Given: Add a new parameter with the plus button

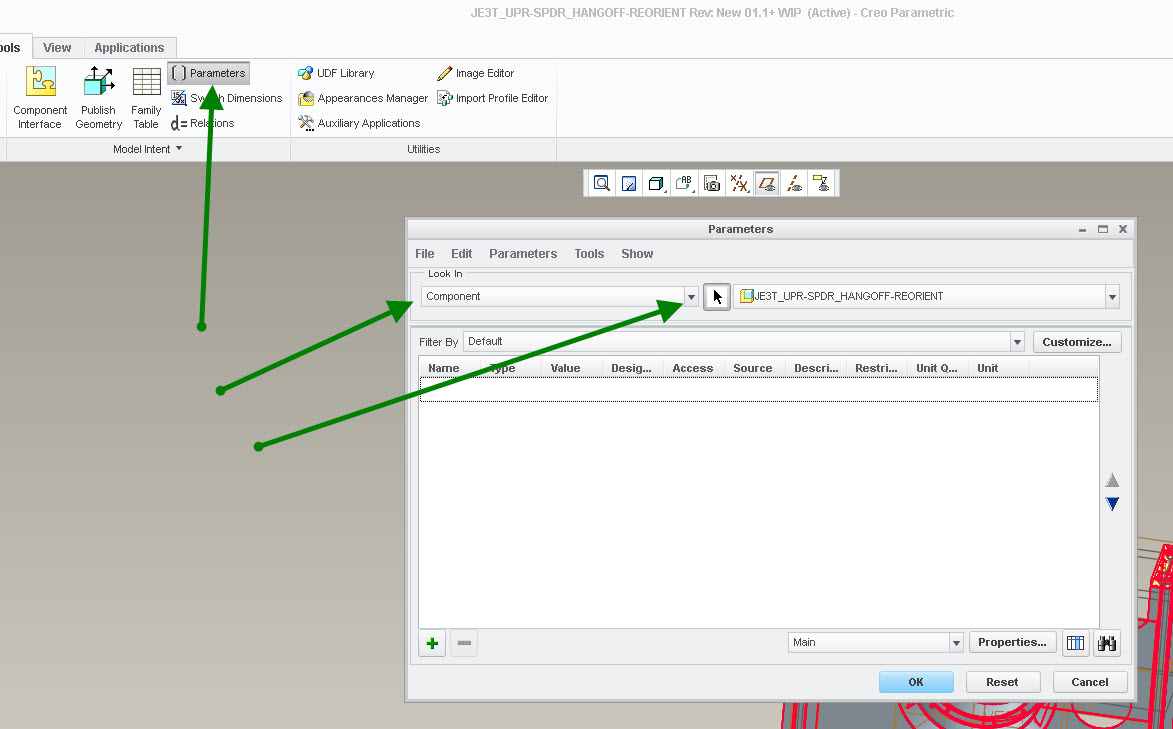Looking at the screenshot, I should click(x=432, y=643).
